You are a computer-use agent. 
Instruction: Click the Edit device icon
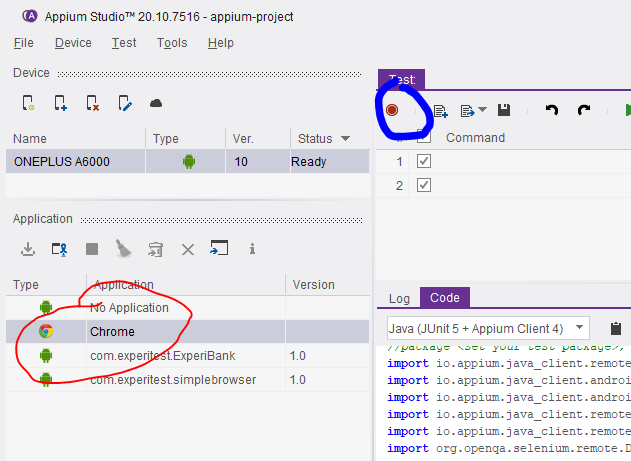(x=125, y=103)
